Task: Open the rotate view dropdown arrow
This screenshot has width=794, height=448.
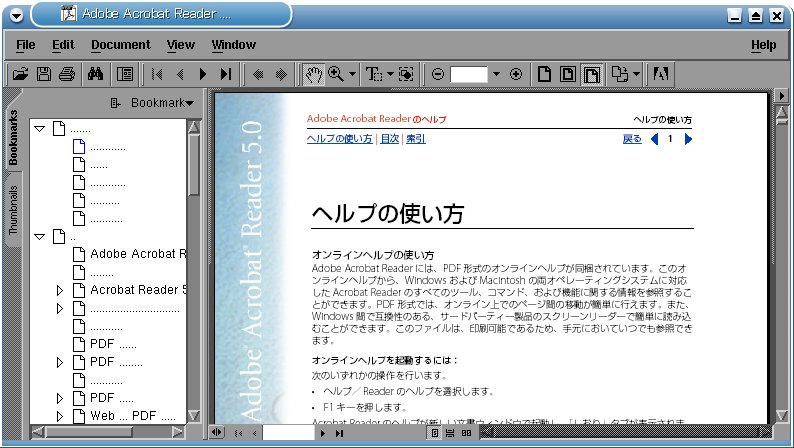Action: [x=637, y=74]
